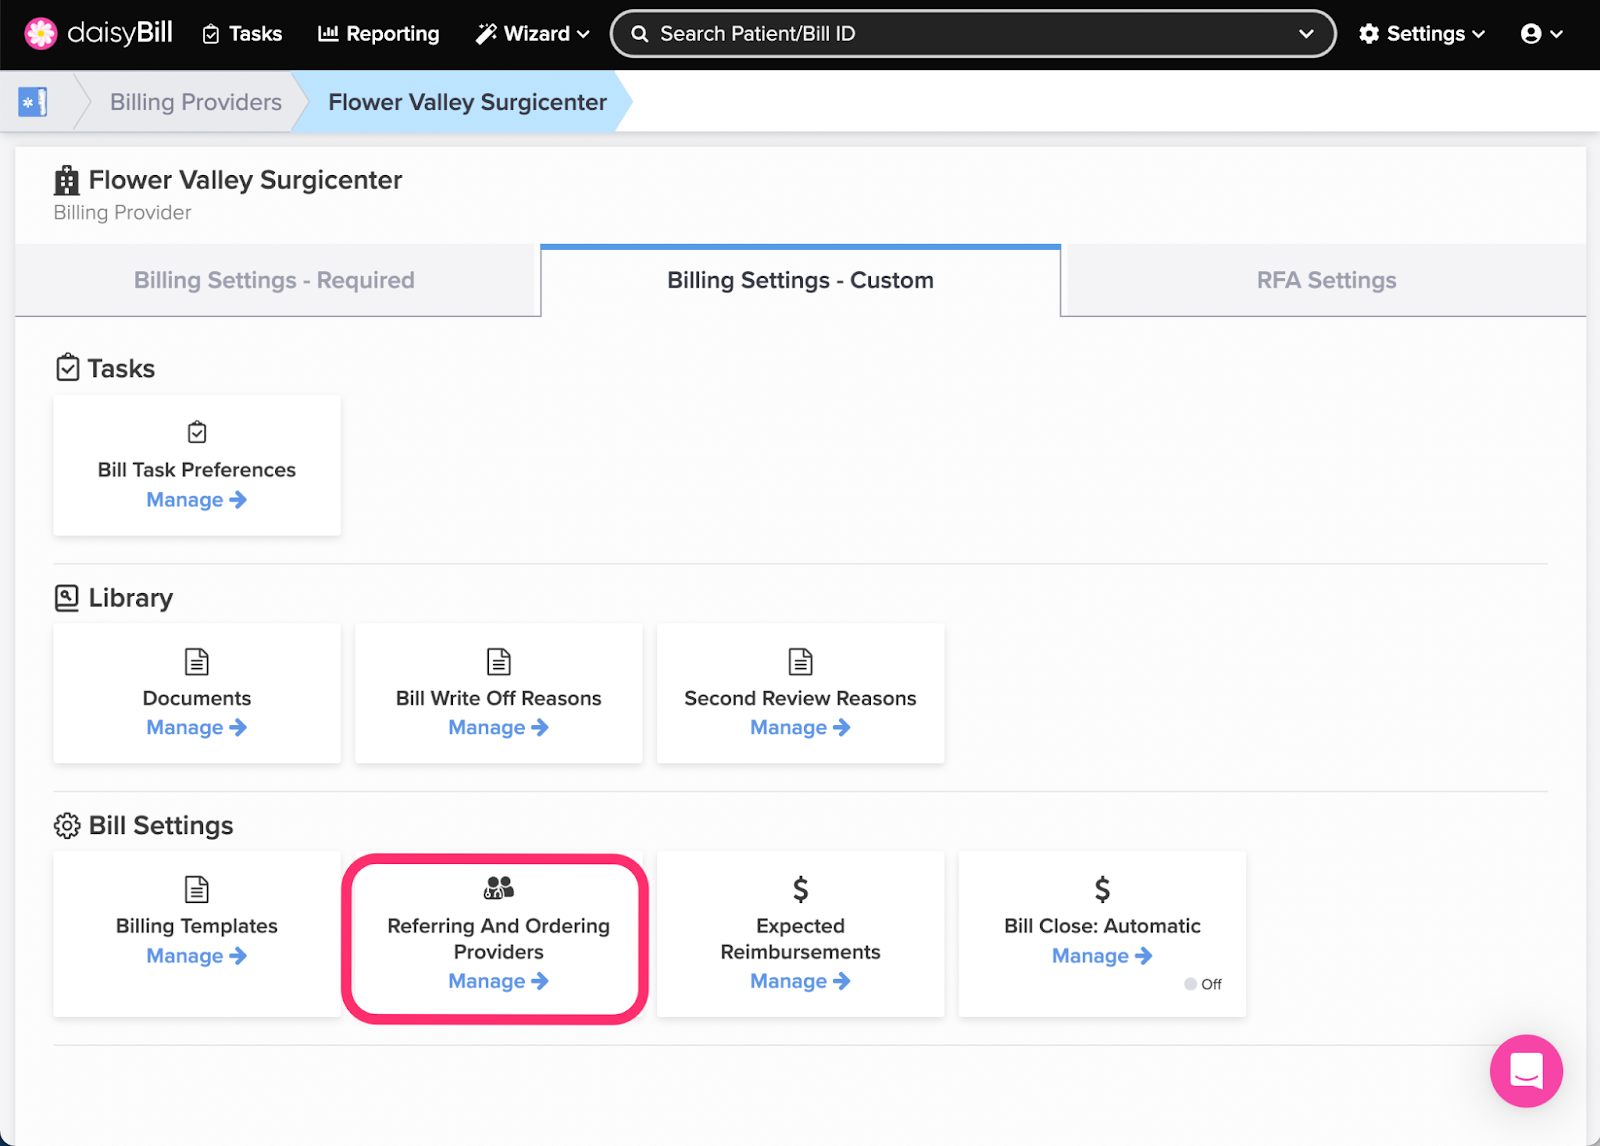The height and width of the screenshot is (1146, 1600).
Task: Click the Expected Reimbursements dollar icon
Action: pyautogui.click(x=801, y=889)
